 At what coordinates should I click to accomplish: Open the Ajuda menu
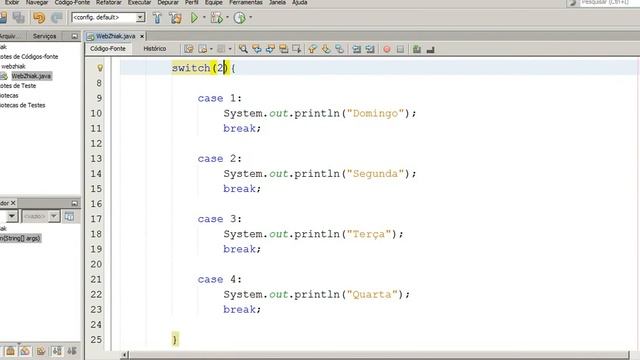(300, 3)
